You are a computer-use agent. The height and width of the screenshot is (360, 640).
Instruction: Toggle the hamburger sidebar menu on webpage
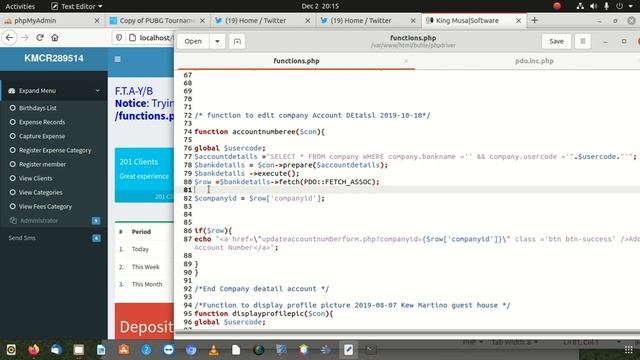pos(118,59)
